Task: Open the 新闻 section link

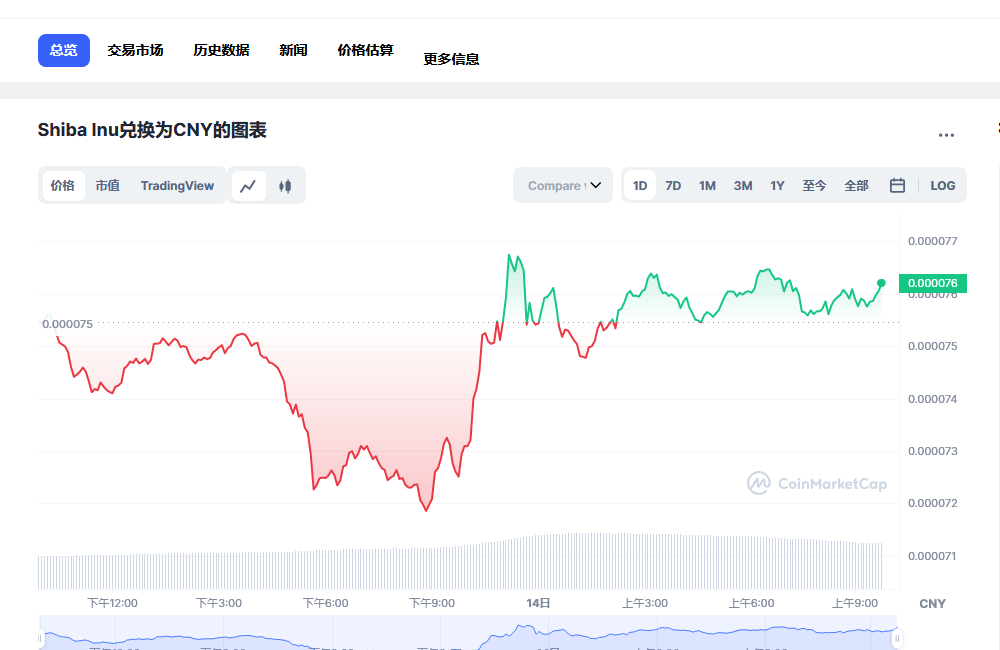Action: [x=293, y=49]
